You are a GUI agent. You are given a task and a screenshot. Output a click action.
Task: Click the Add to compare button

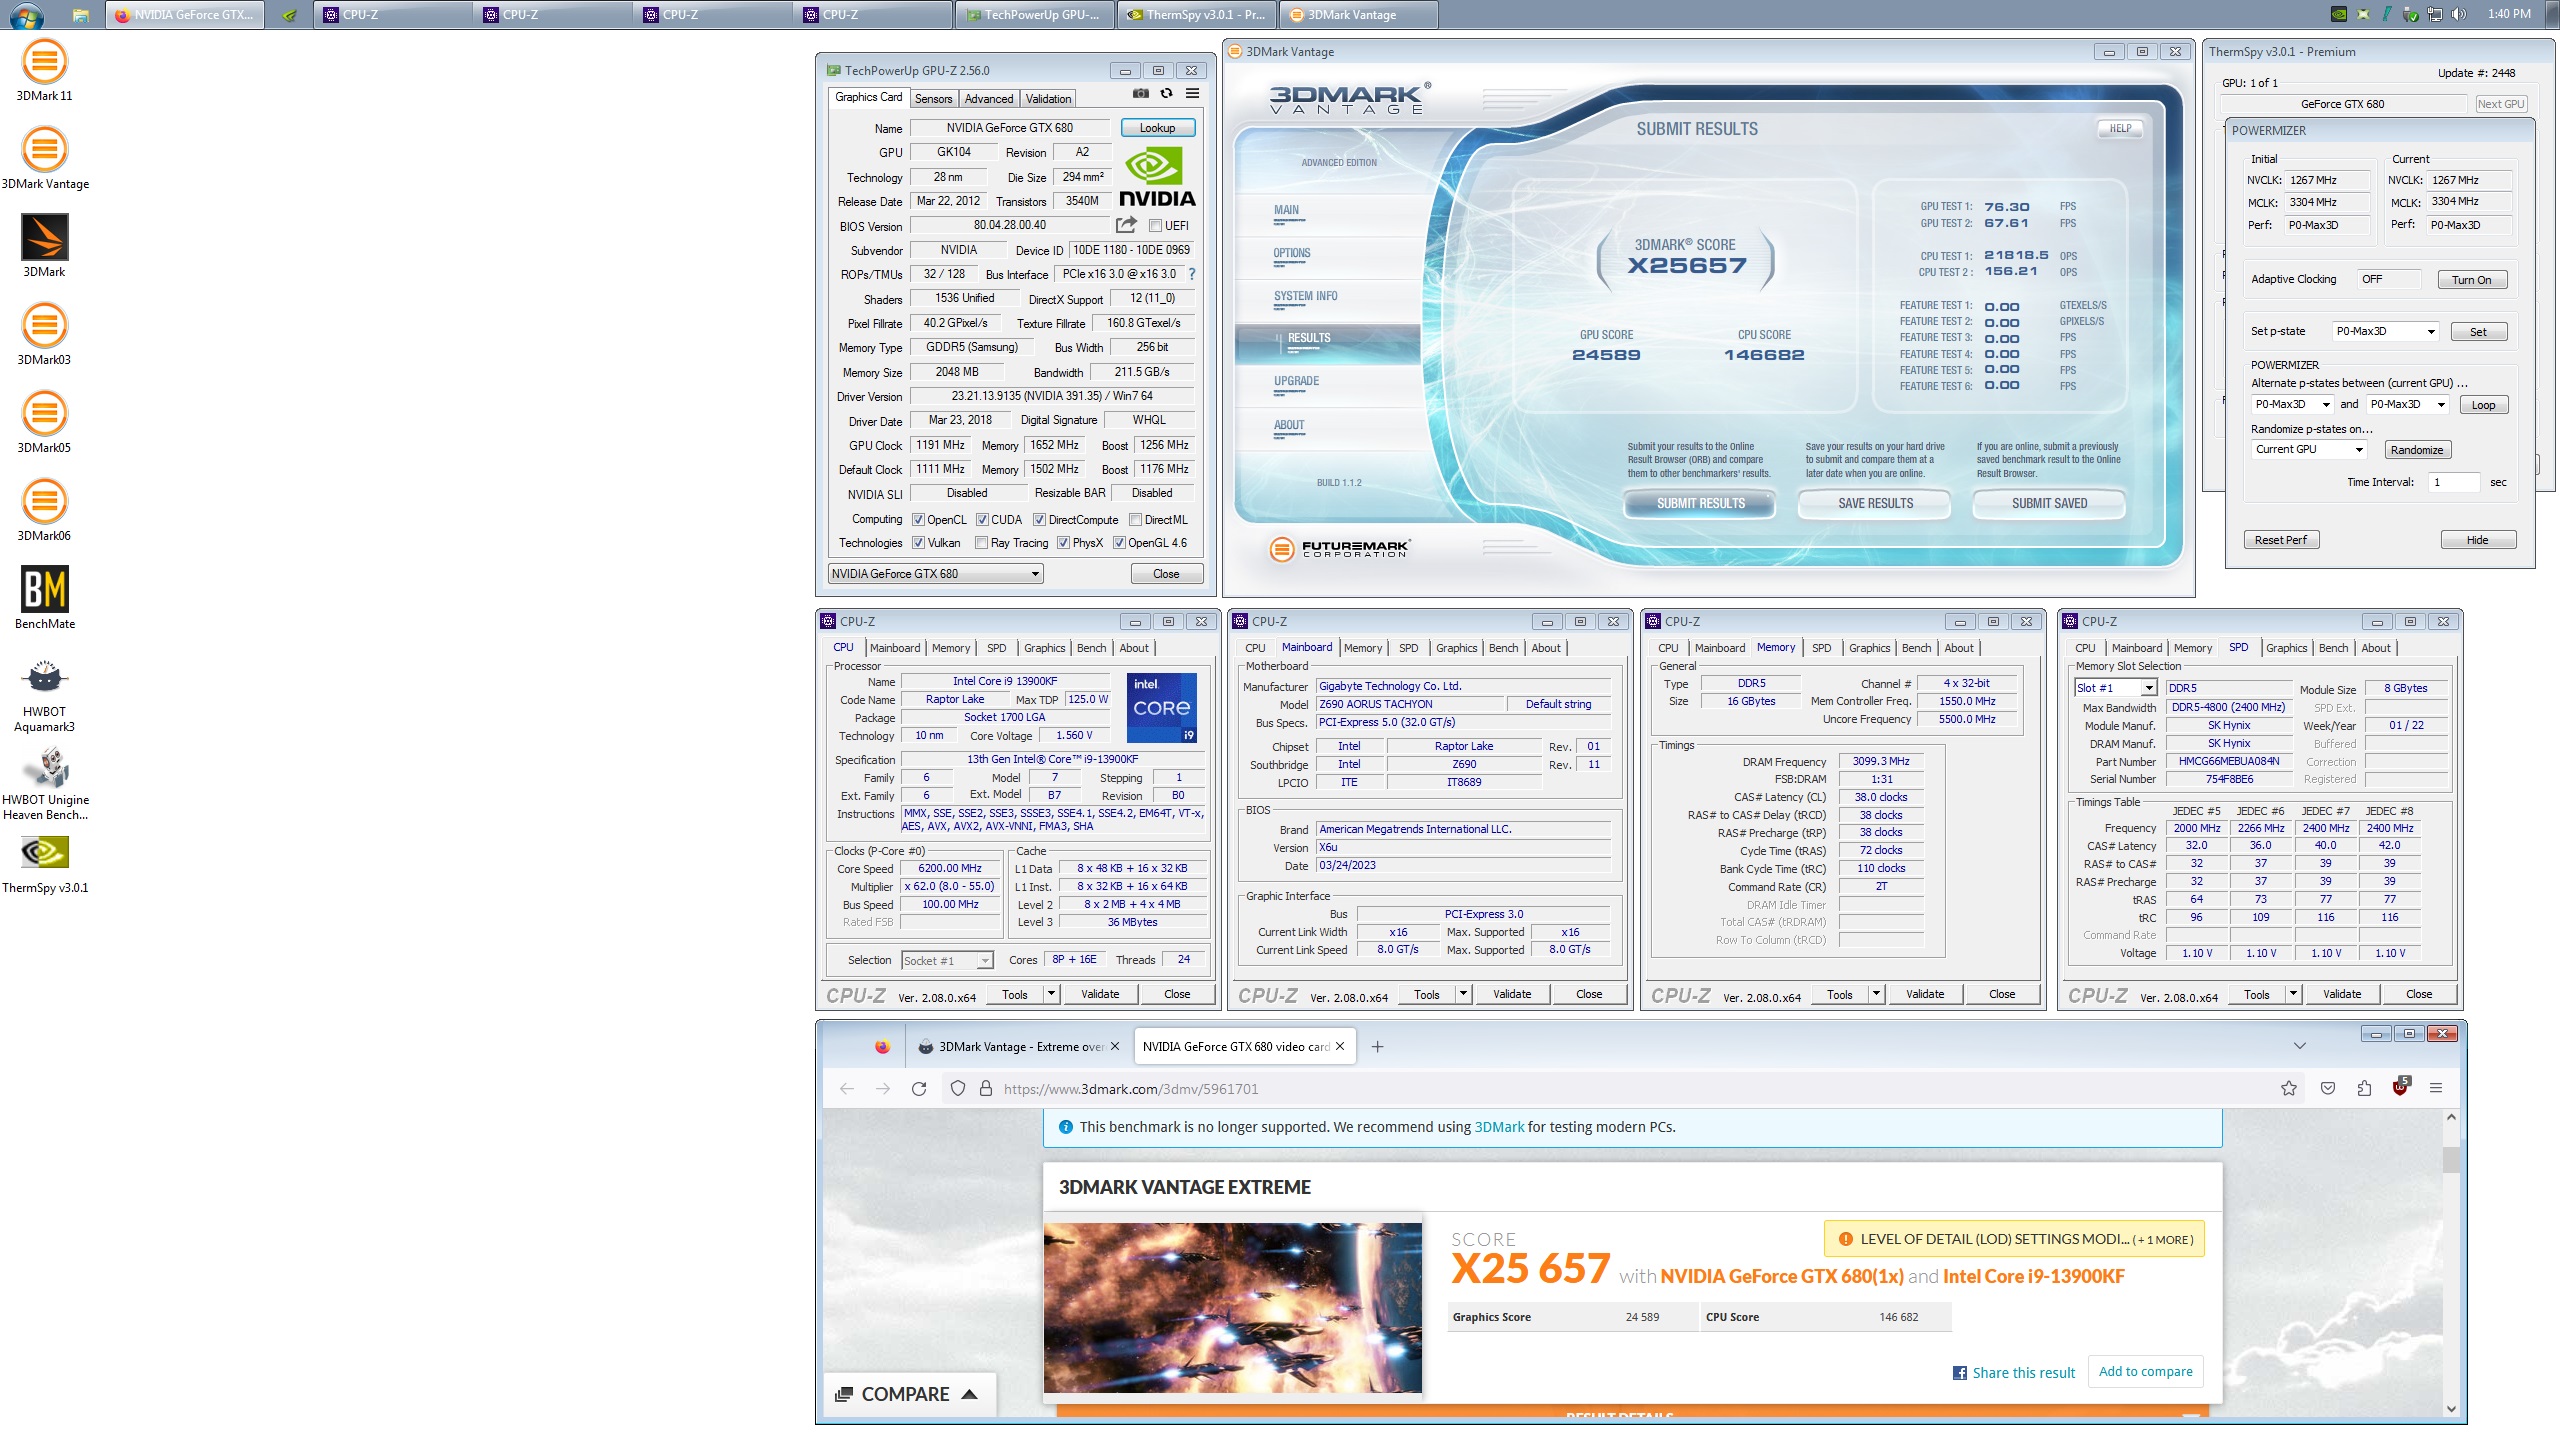[x=2145, y=1372]
